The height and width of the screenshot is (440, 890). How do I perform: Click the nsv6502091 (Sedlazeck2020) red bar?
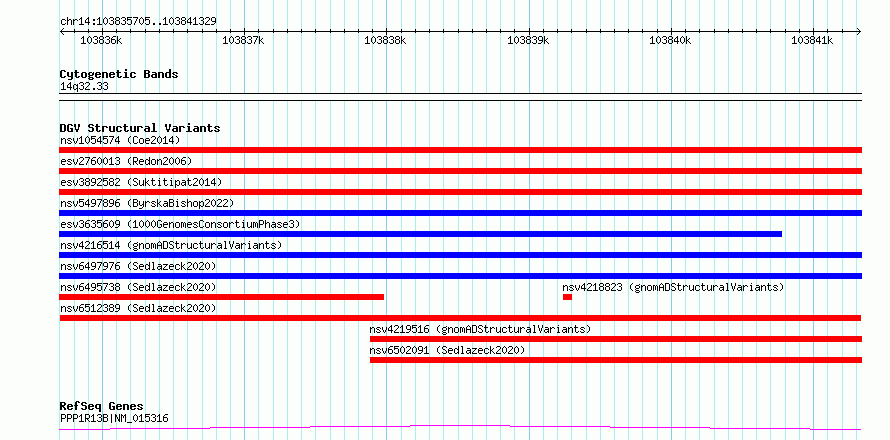click(x=616, y=360)
